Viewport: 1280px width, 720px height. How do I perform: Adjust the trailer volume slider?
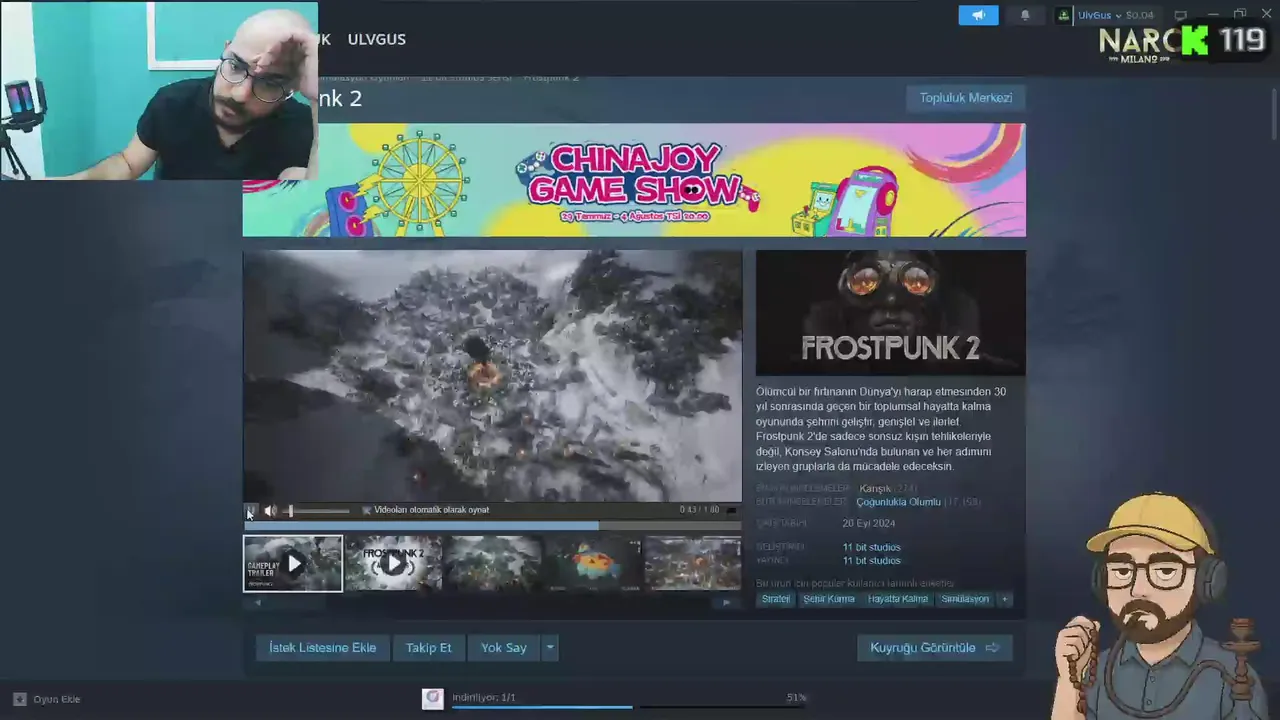click(318, 510)
